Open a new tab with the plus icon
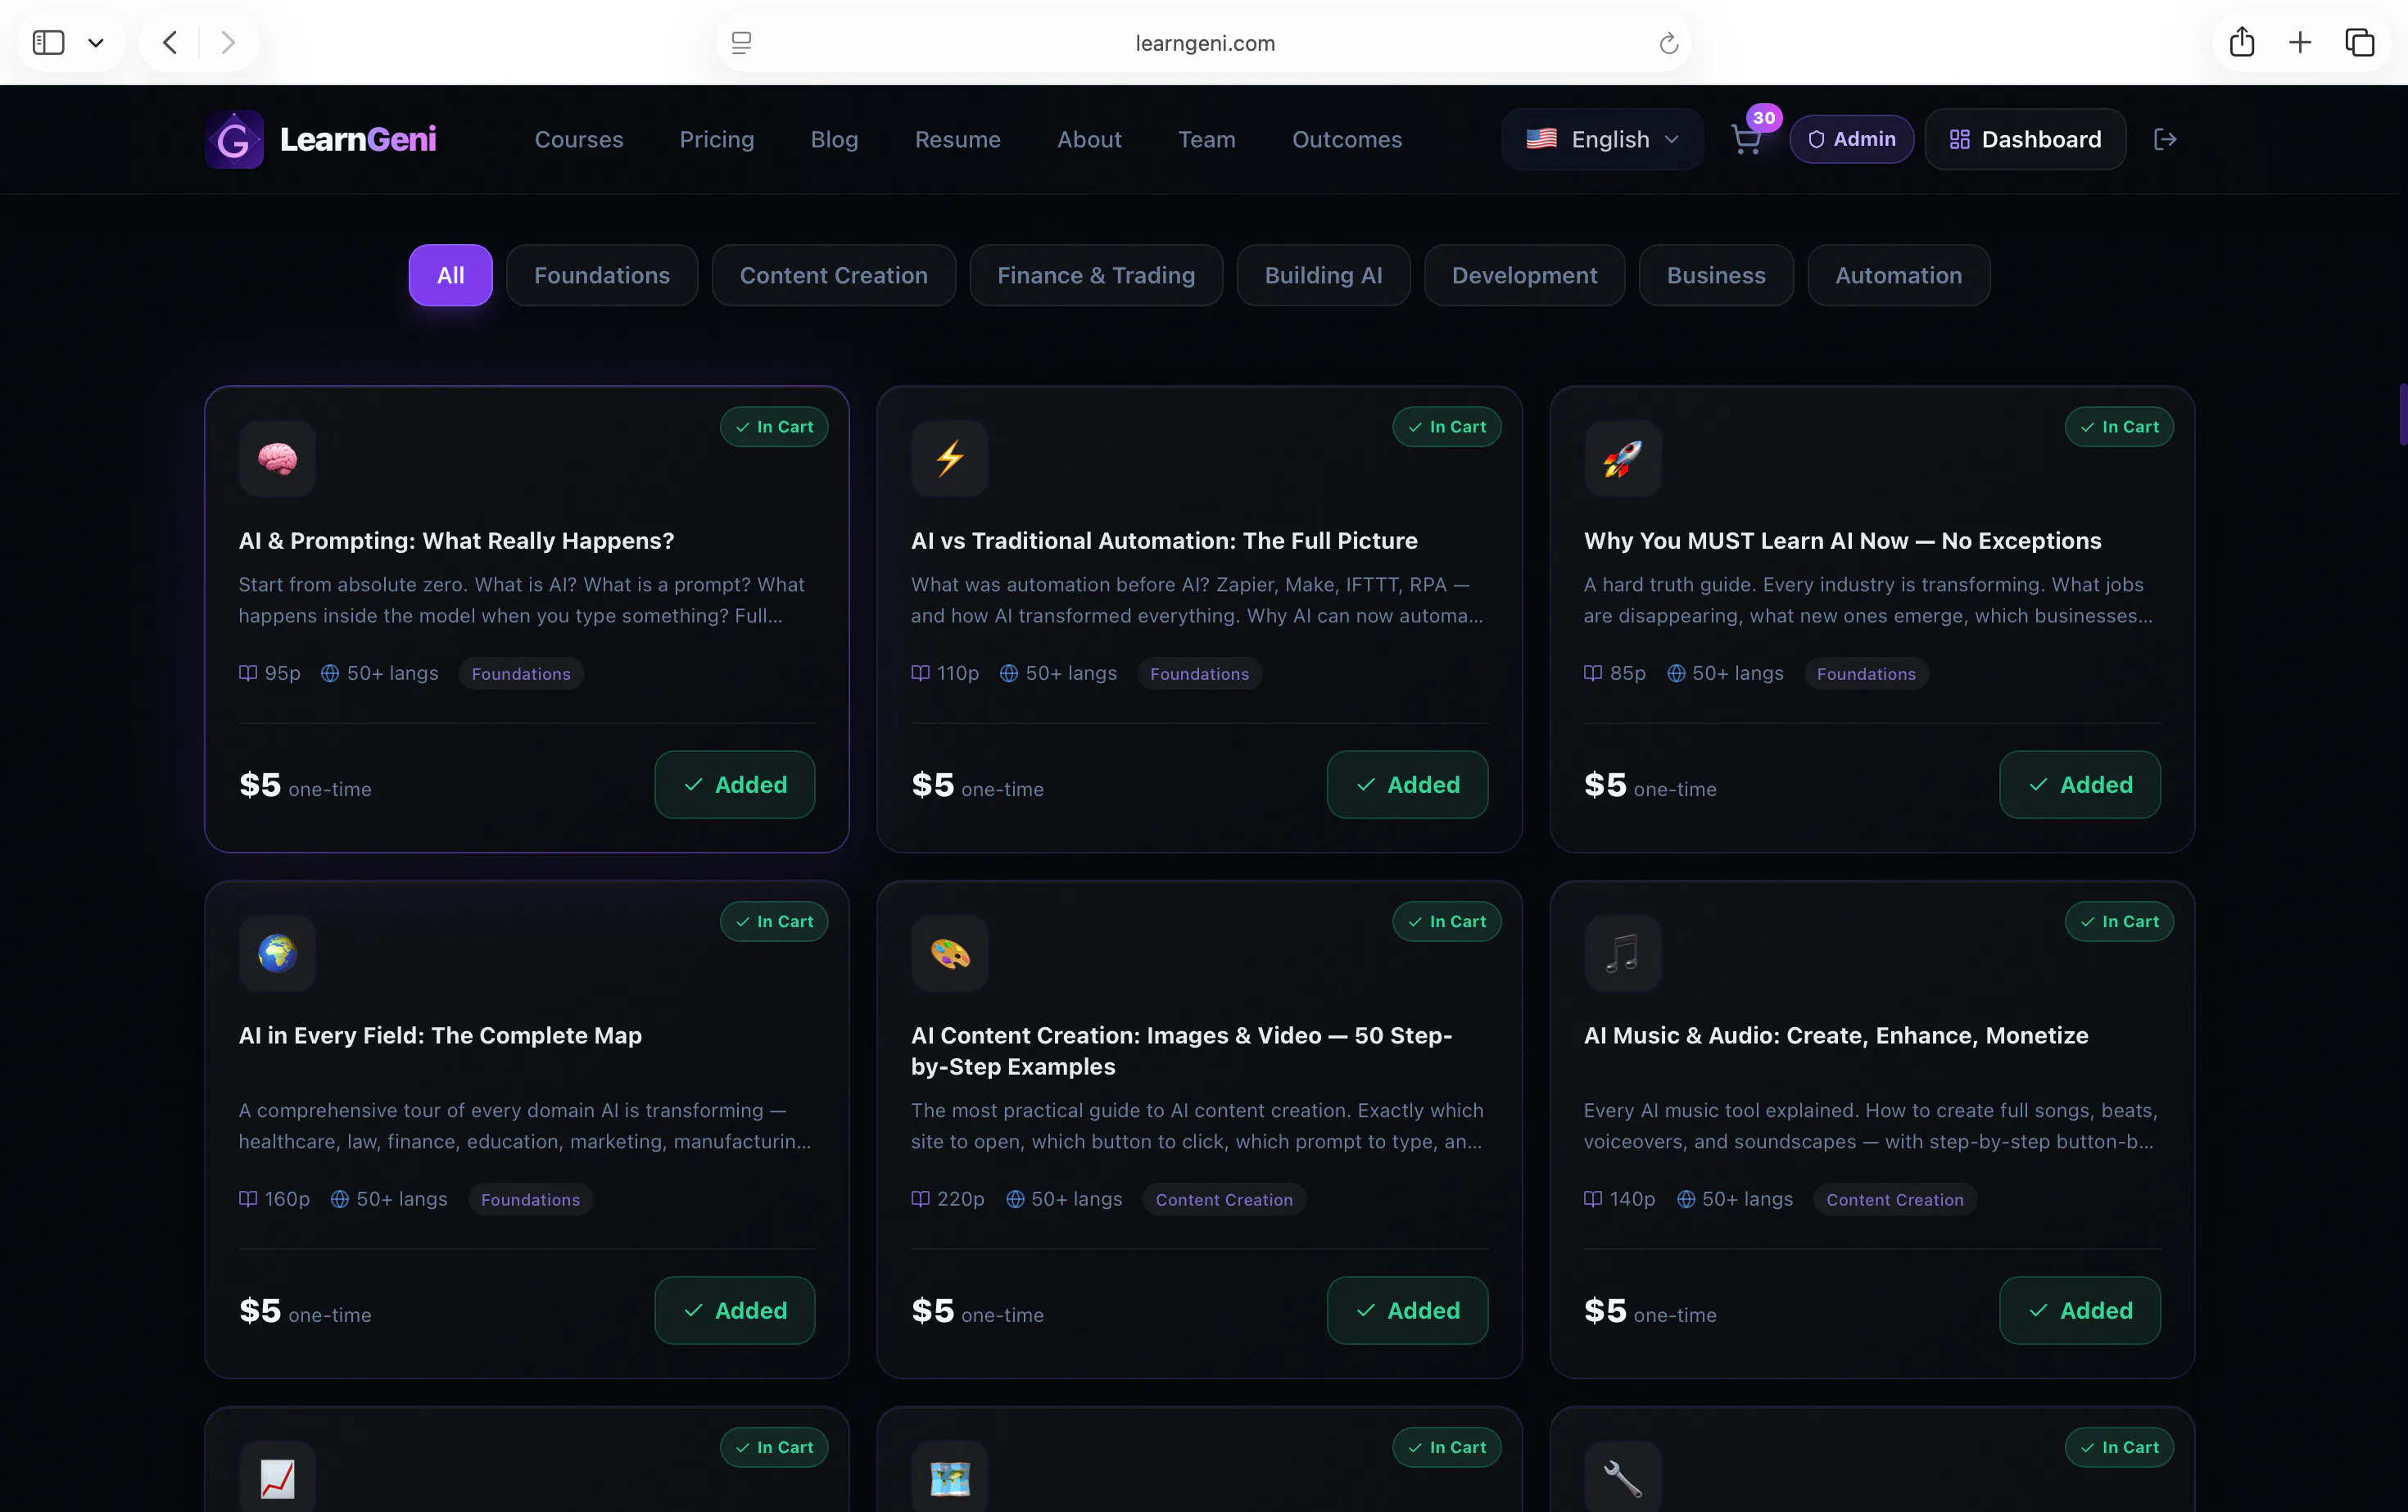Screen dimensions: 2408x1512 2300,42
